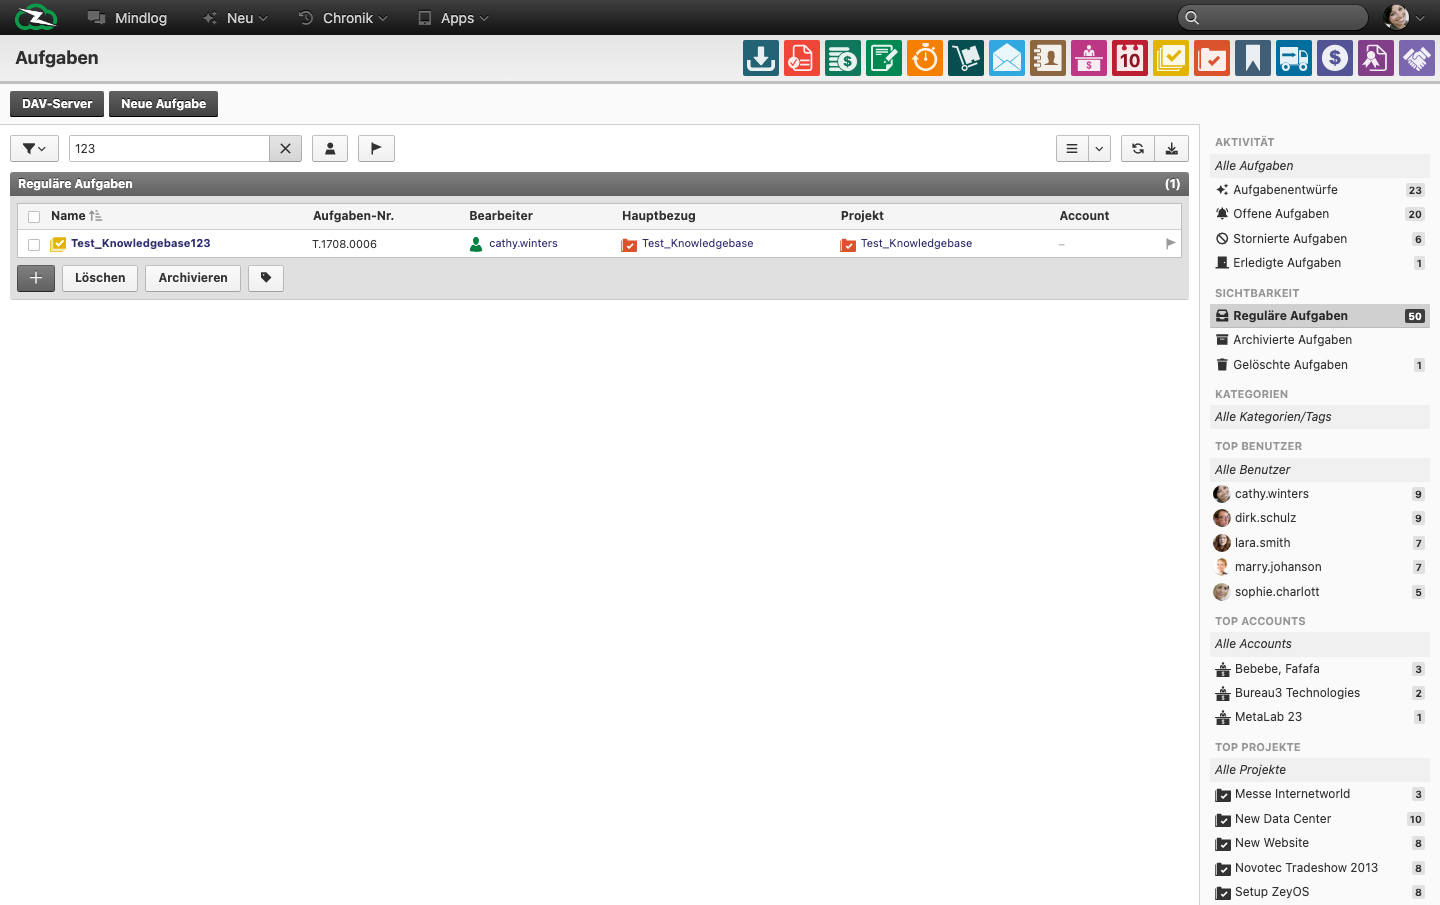The width and height of the screenshot is (1440, 905).
Task: Open the purple certificate document icon
Action: coord(1376,58)
